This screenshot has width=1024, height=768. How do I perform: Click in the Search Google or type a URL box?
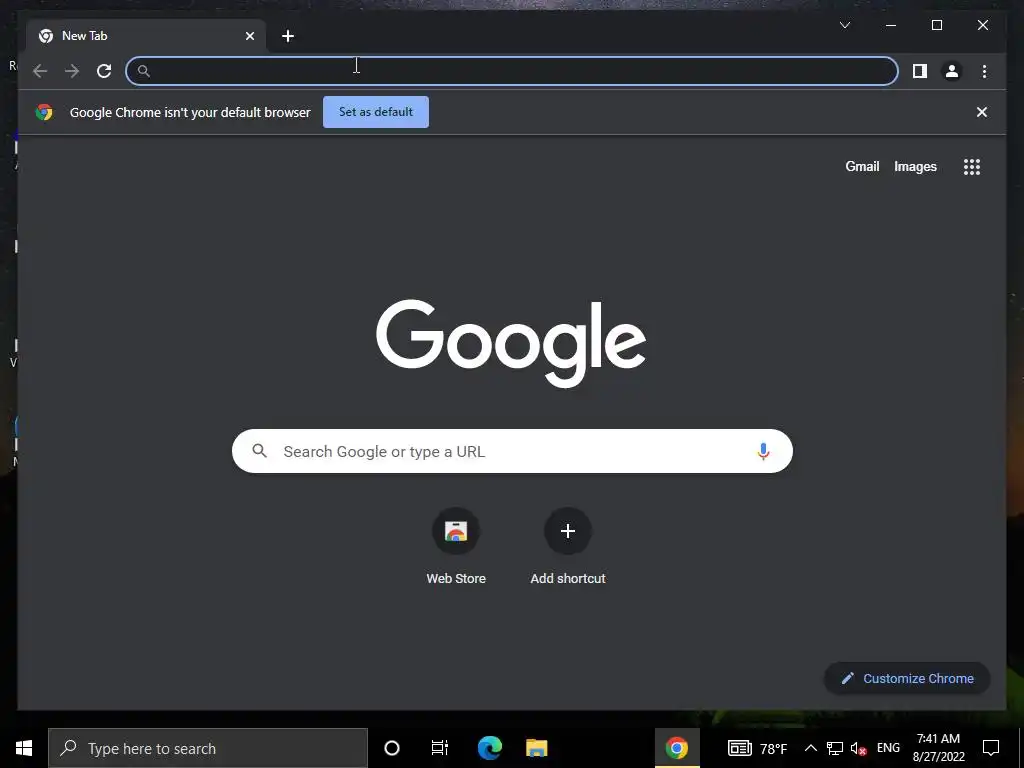[x=512, y=451]
